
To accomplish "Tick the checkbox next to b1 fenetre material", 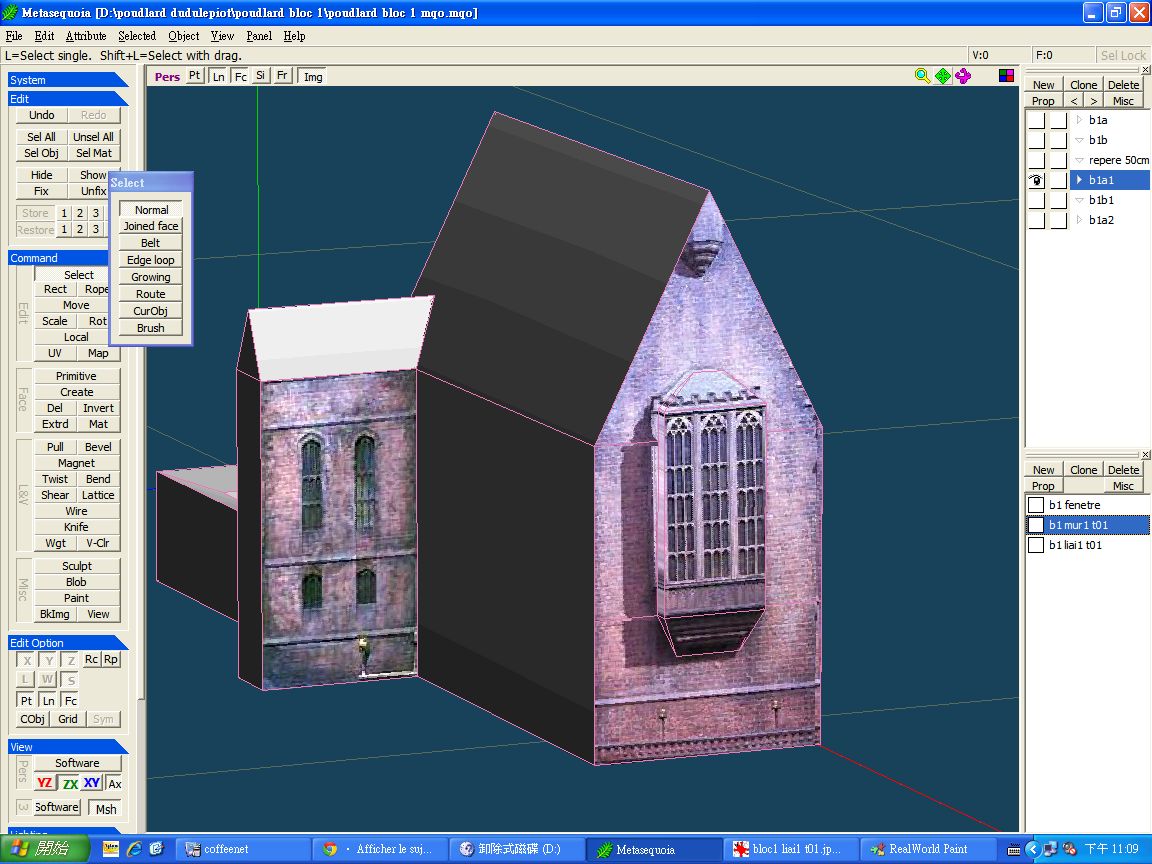I will [1036, 506].
